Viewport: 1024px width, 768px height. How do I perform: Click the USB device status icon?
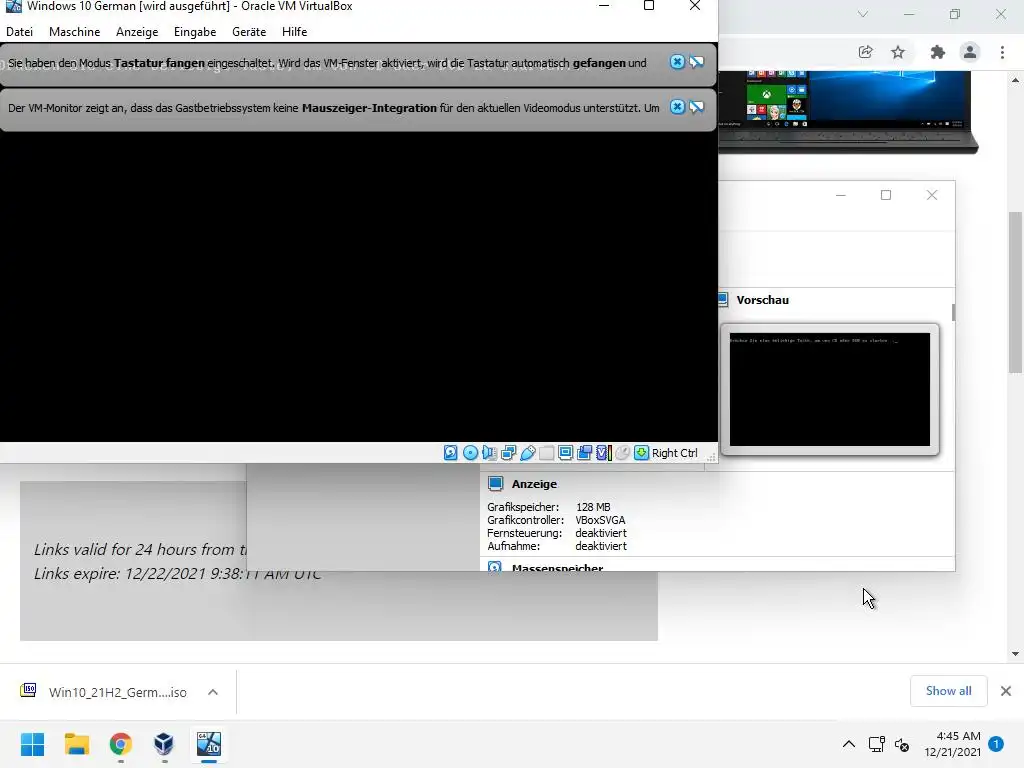pyautogui.click(x=528, y=453)
